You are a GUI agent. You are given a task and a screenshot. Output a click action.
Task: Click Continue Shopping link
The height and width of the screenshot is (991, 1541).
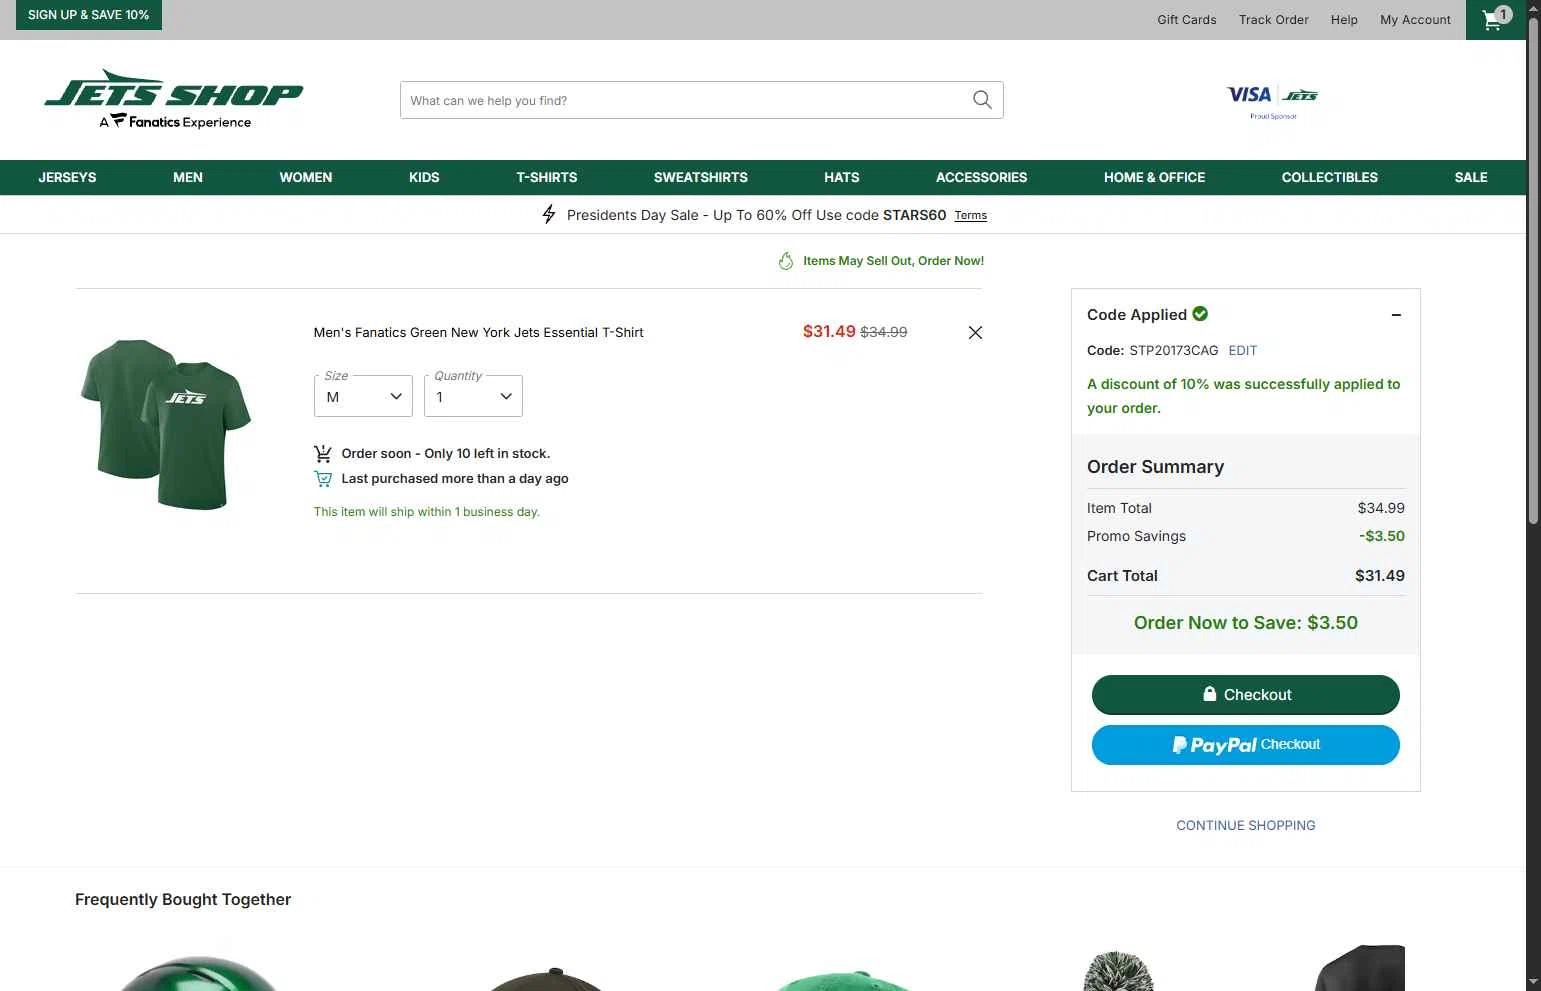point(1245,825)
